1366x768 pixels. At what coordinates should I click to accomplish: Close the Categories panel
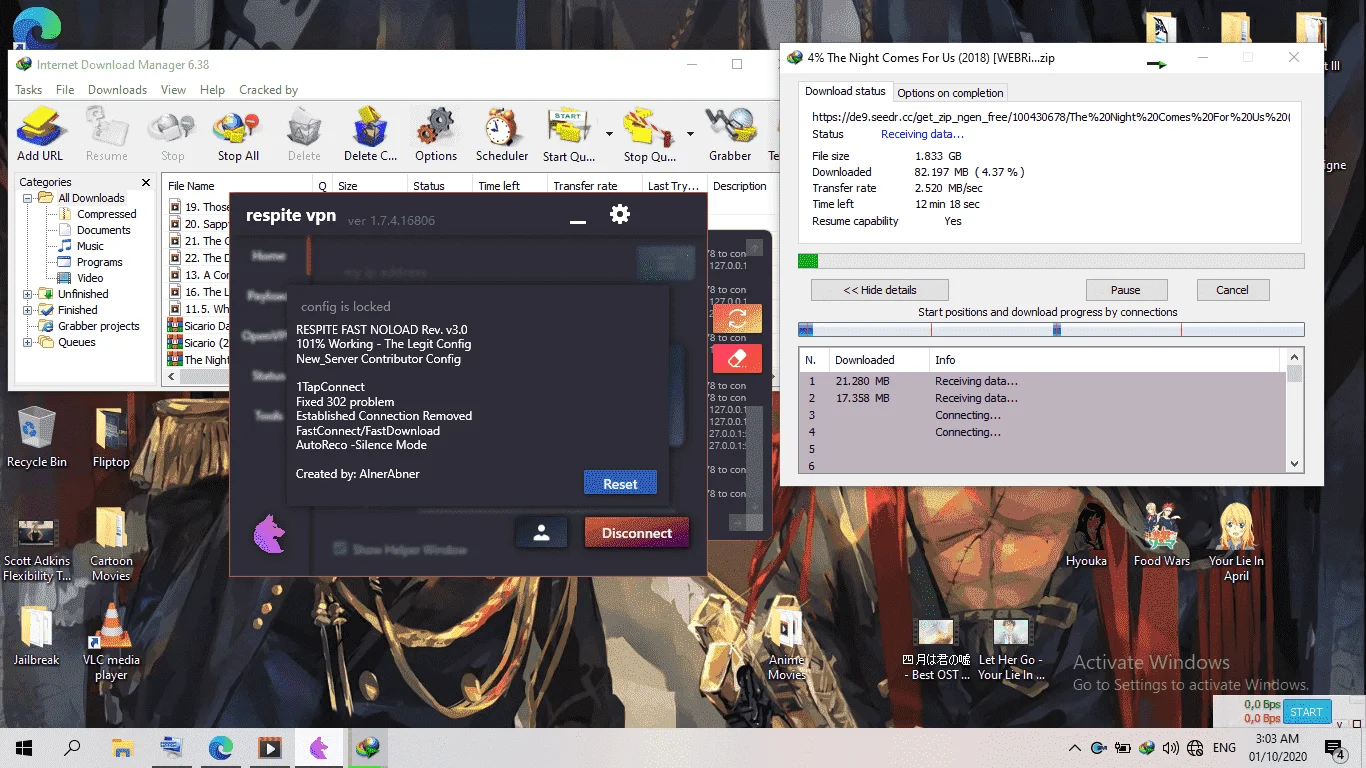pyautogui.click(x=146, y=182)
